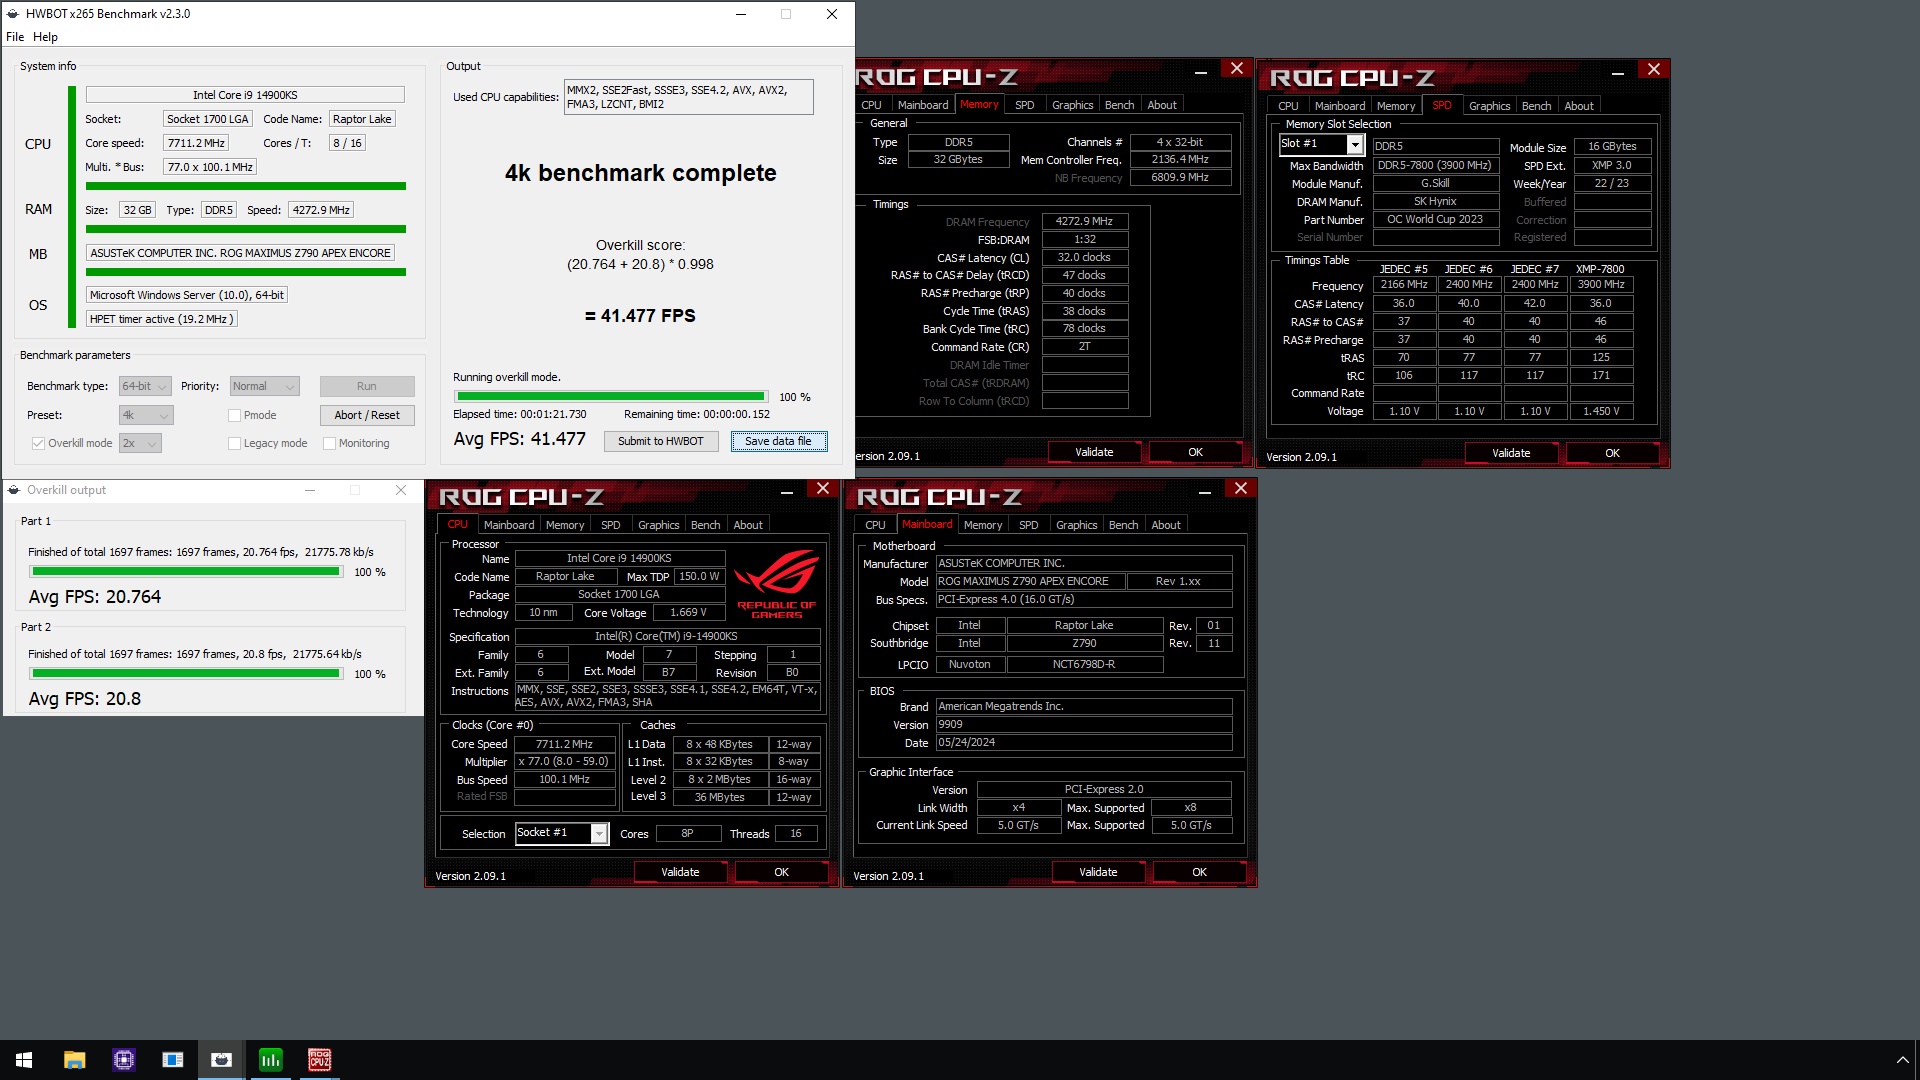1920x1080 pixels.
Task: Click the Part 2 progress bar
Action: click(185, 674)
